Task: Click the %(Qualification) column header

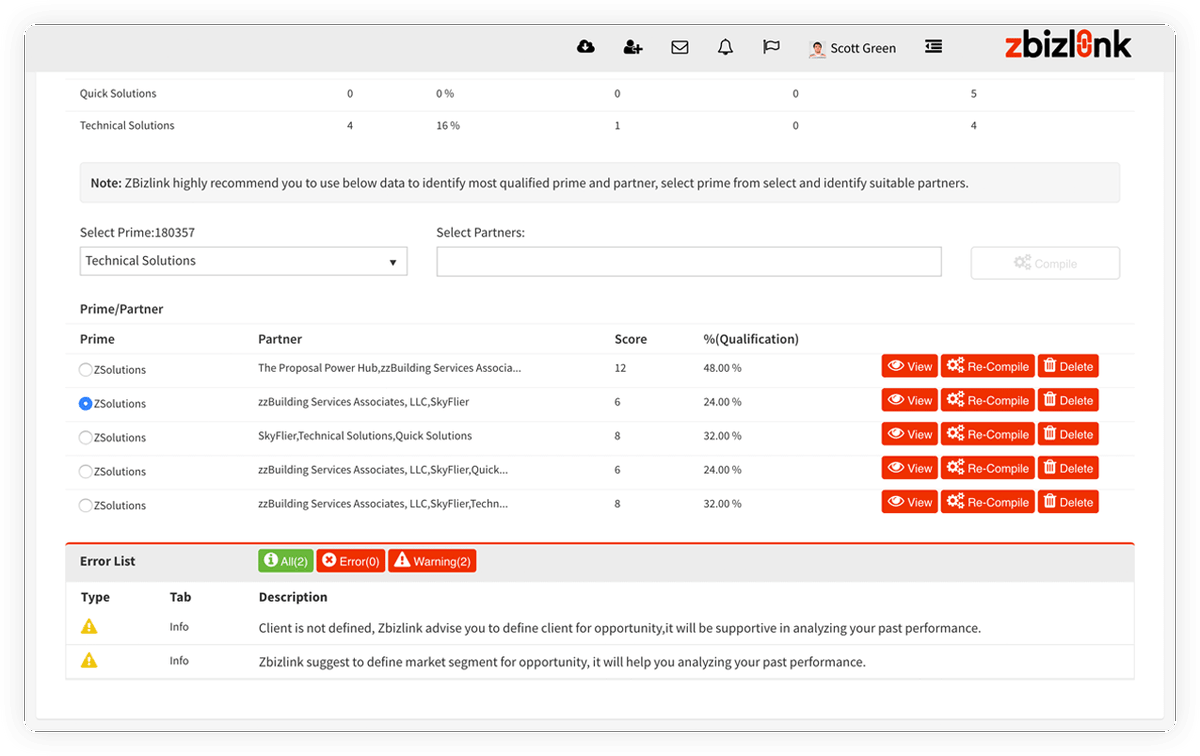Action: tap(751, 339)
